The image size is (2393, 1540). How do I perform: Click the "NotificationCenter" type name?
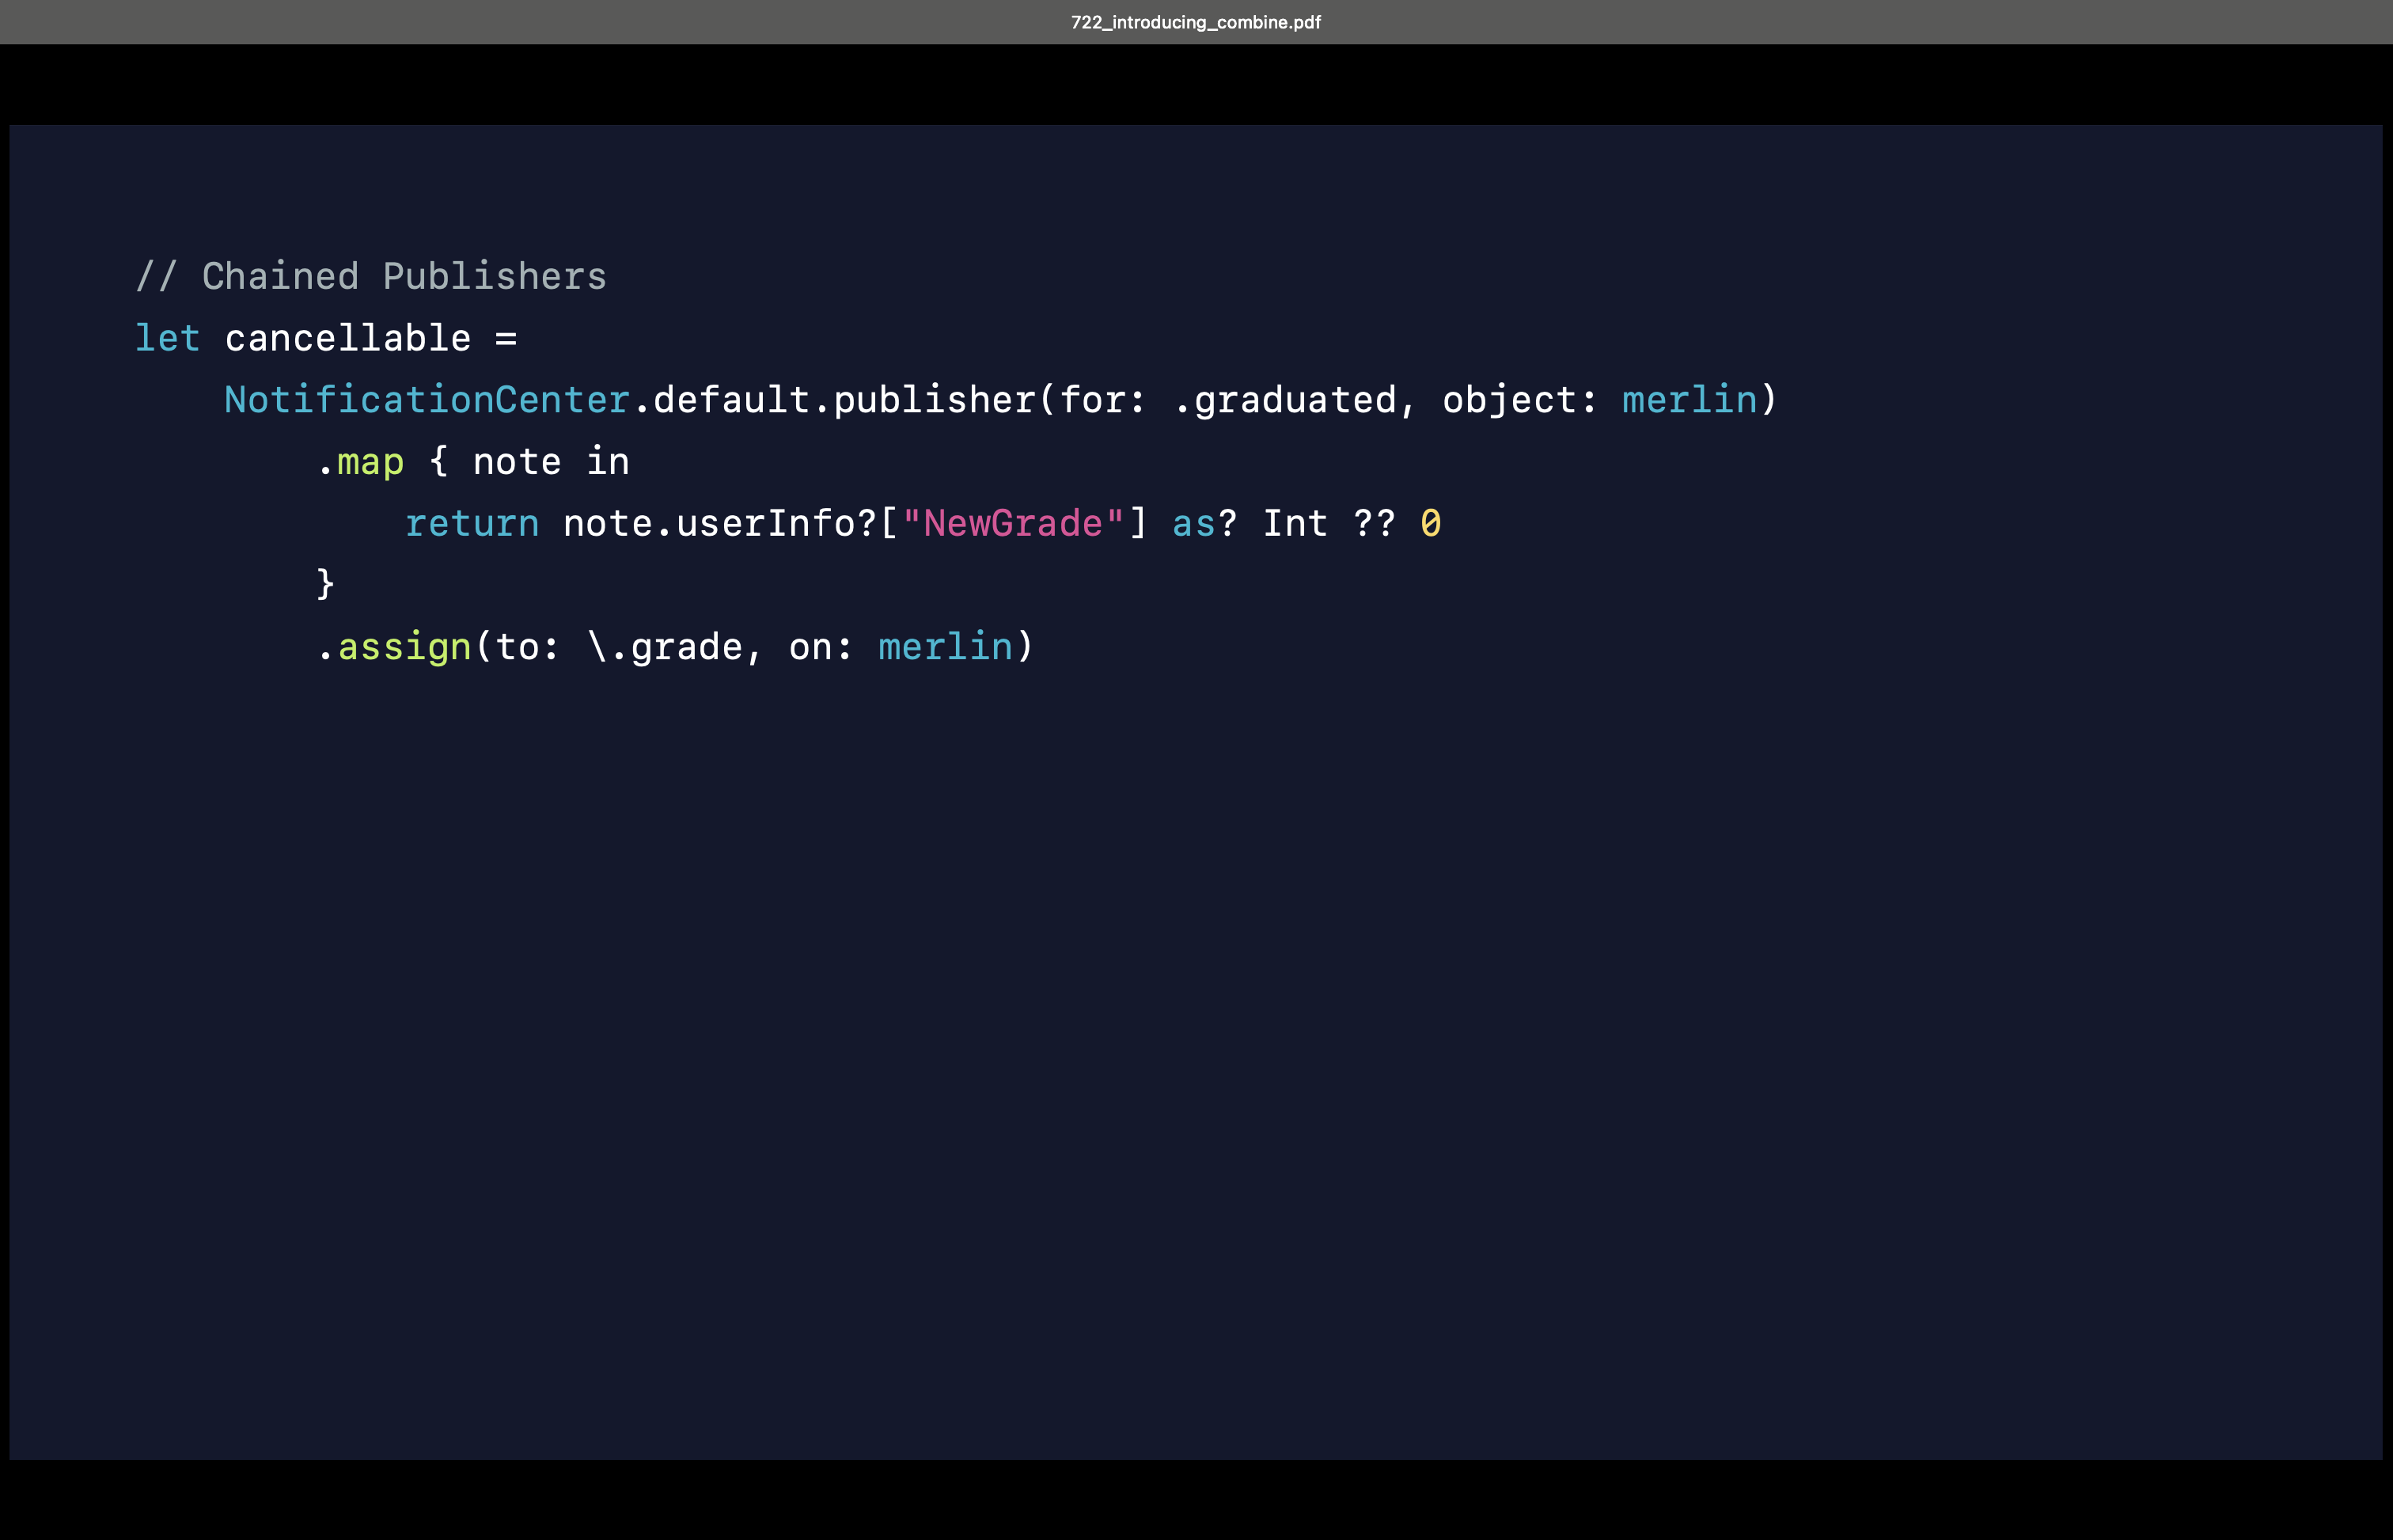[x=427, y=401]
